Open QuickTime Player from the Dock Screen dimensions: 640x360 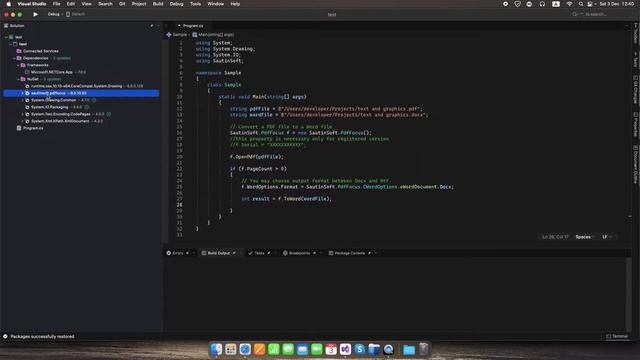(389, 349)
